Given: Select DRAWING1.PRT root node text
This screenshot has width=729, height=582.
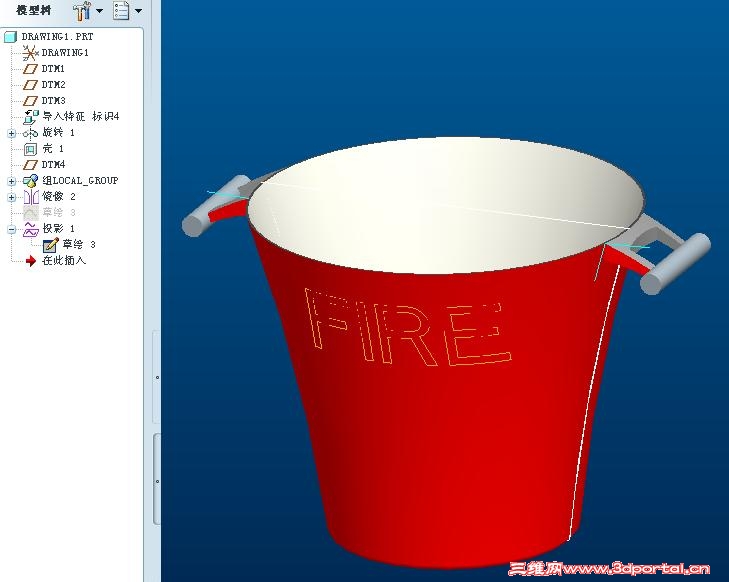Looking at the screenshot, I should [57, 37].
